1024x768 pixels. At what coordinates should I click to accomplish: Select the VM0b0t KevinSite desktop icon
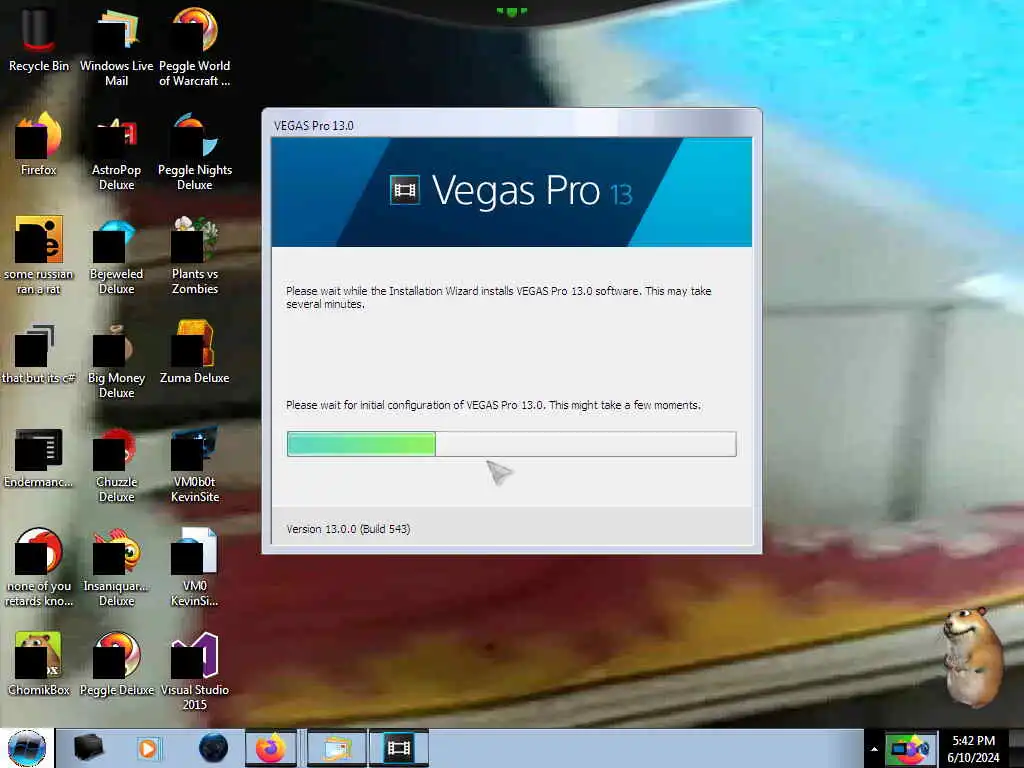(195, 464)
